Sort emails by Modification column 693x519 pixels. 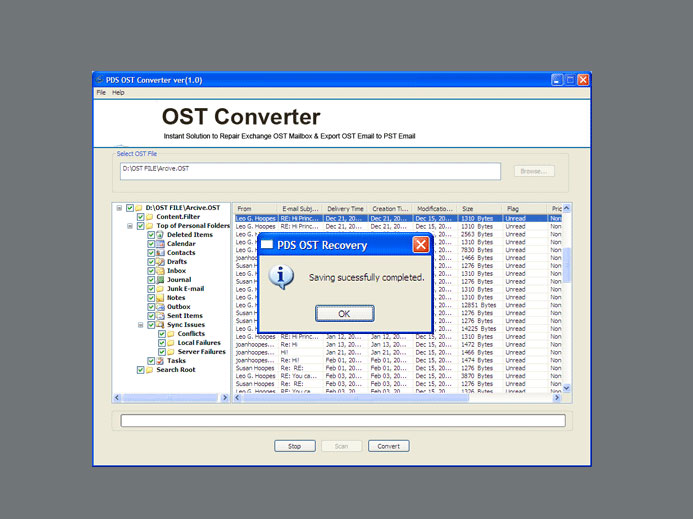[435, 209]
